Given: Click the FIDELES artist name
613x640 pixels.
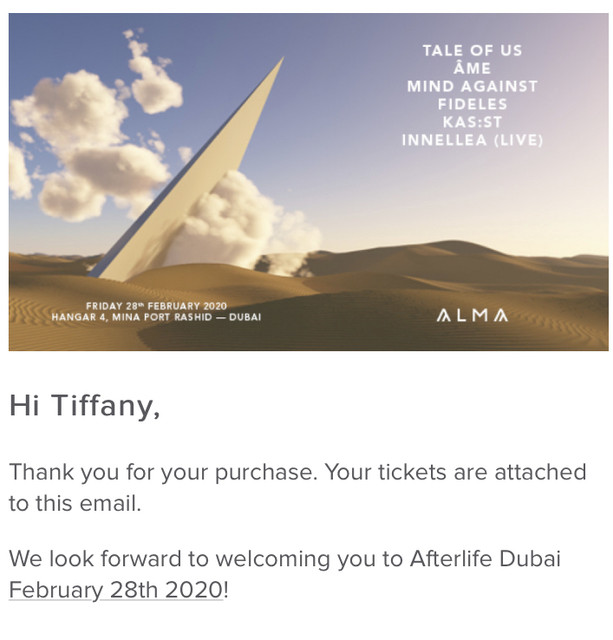Looking at the screenshot, I should tap(473, 104).
